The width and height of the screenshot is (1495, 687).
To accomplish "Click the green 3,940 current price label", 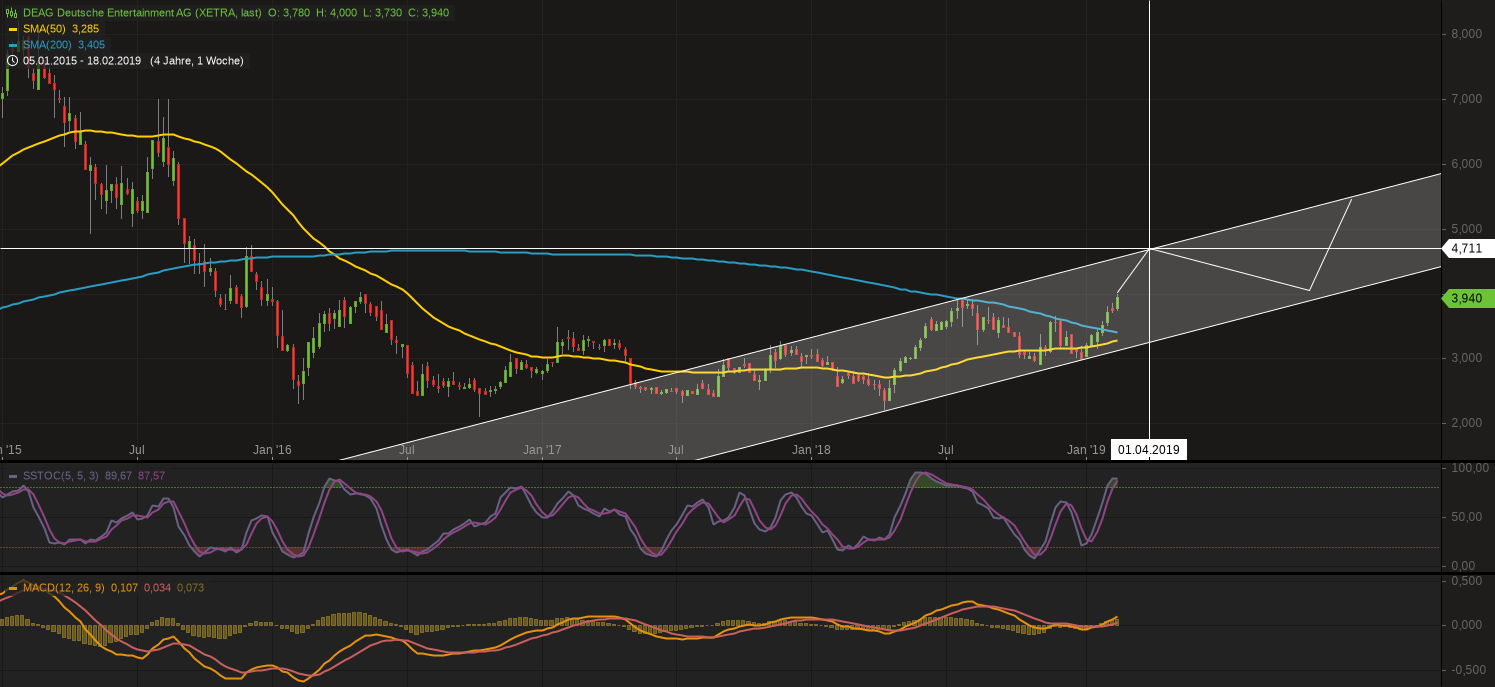I will [1465, 297].
